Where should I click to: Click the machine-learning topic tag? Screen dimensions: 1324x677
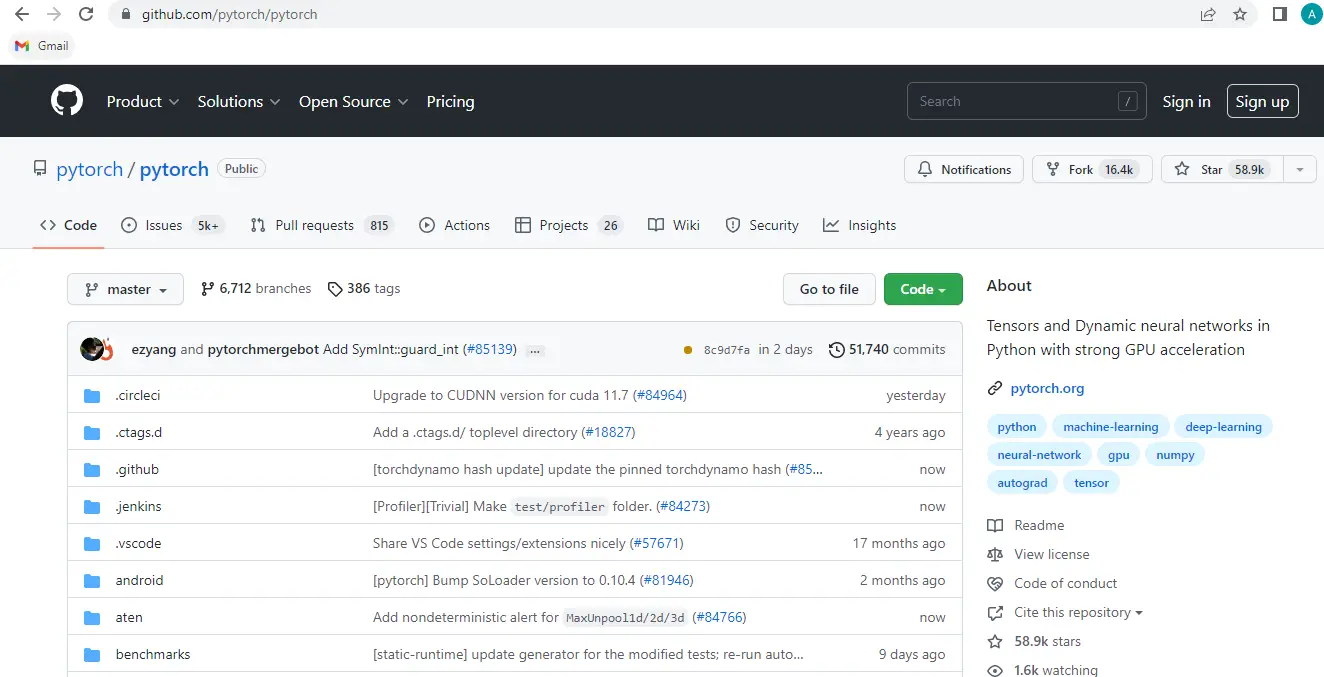coord(1111,427)
